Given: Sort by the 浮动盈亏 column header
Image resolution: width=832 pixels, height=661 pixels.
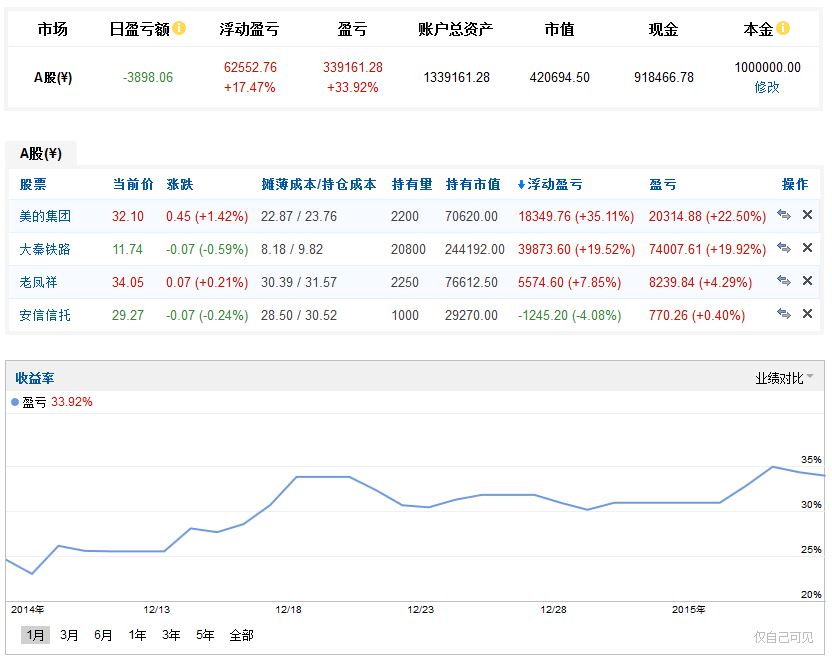Looking at the screenshot, I should pos(550,184).
